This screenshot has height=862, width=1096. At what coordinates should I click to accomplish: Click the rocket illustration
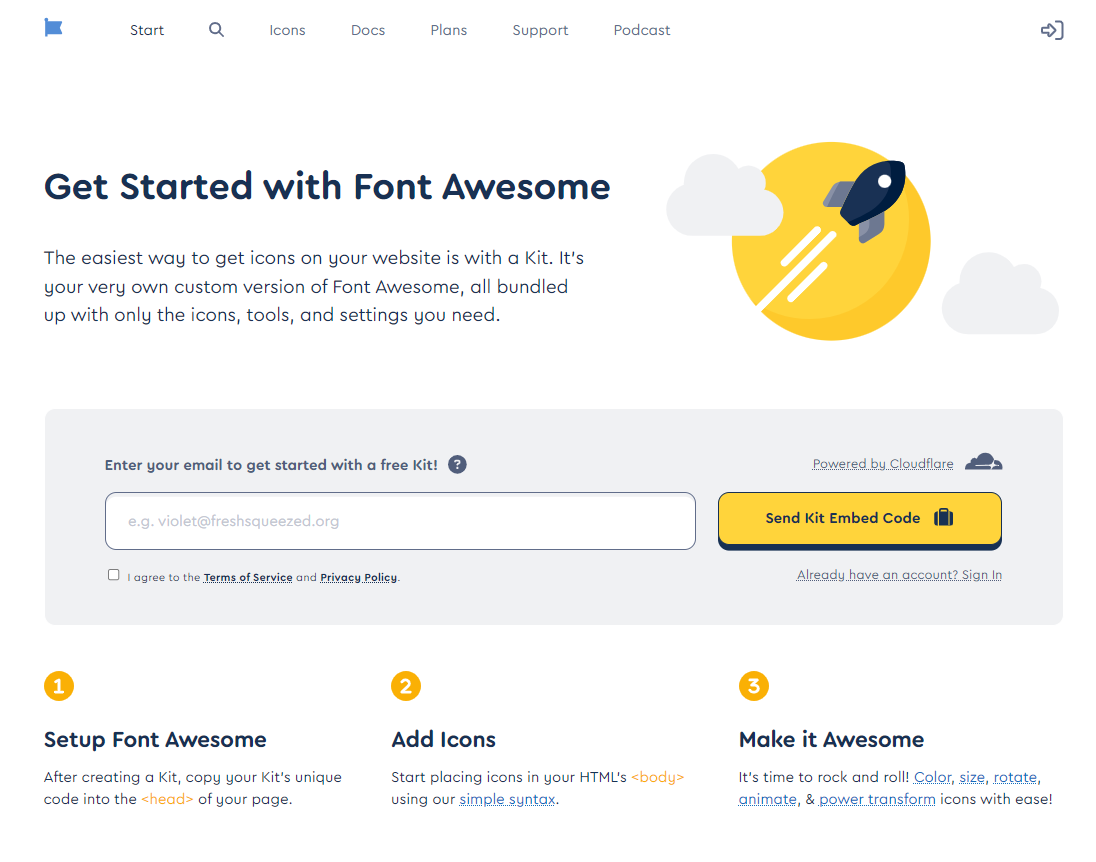pos(865,201)
